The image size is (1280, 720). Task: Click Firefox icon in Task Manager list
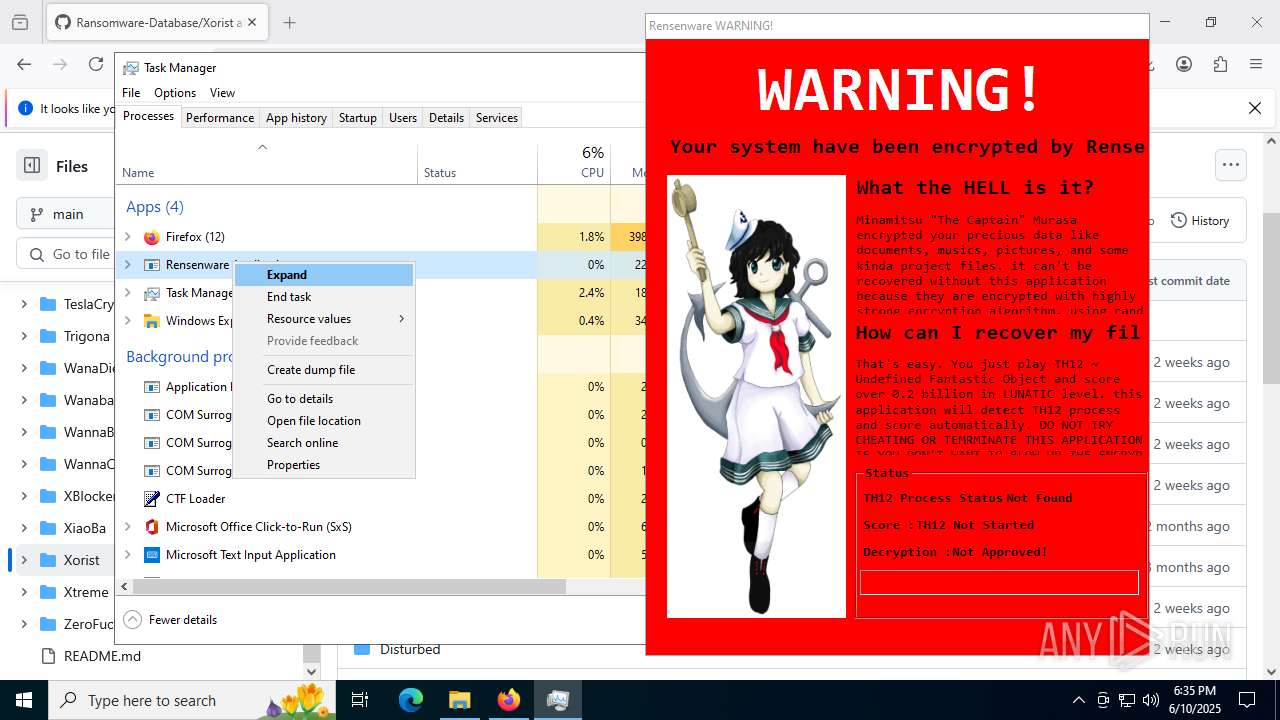coord(152,237)
